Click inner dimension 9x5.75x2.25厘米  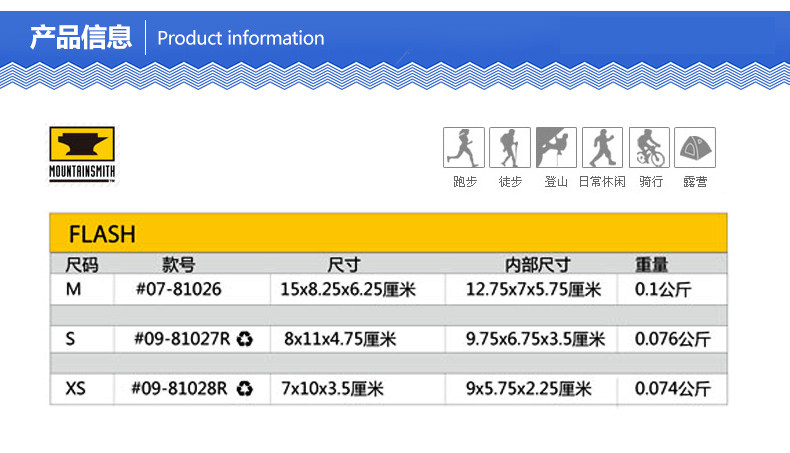click(529, 389)
